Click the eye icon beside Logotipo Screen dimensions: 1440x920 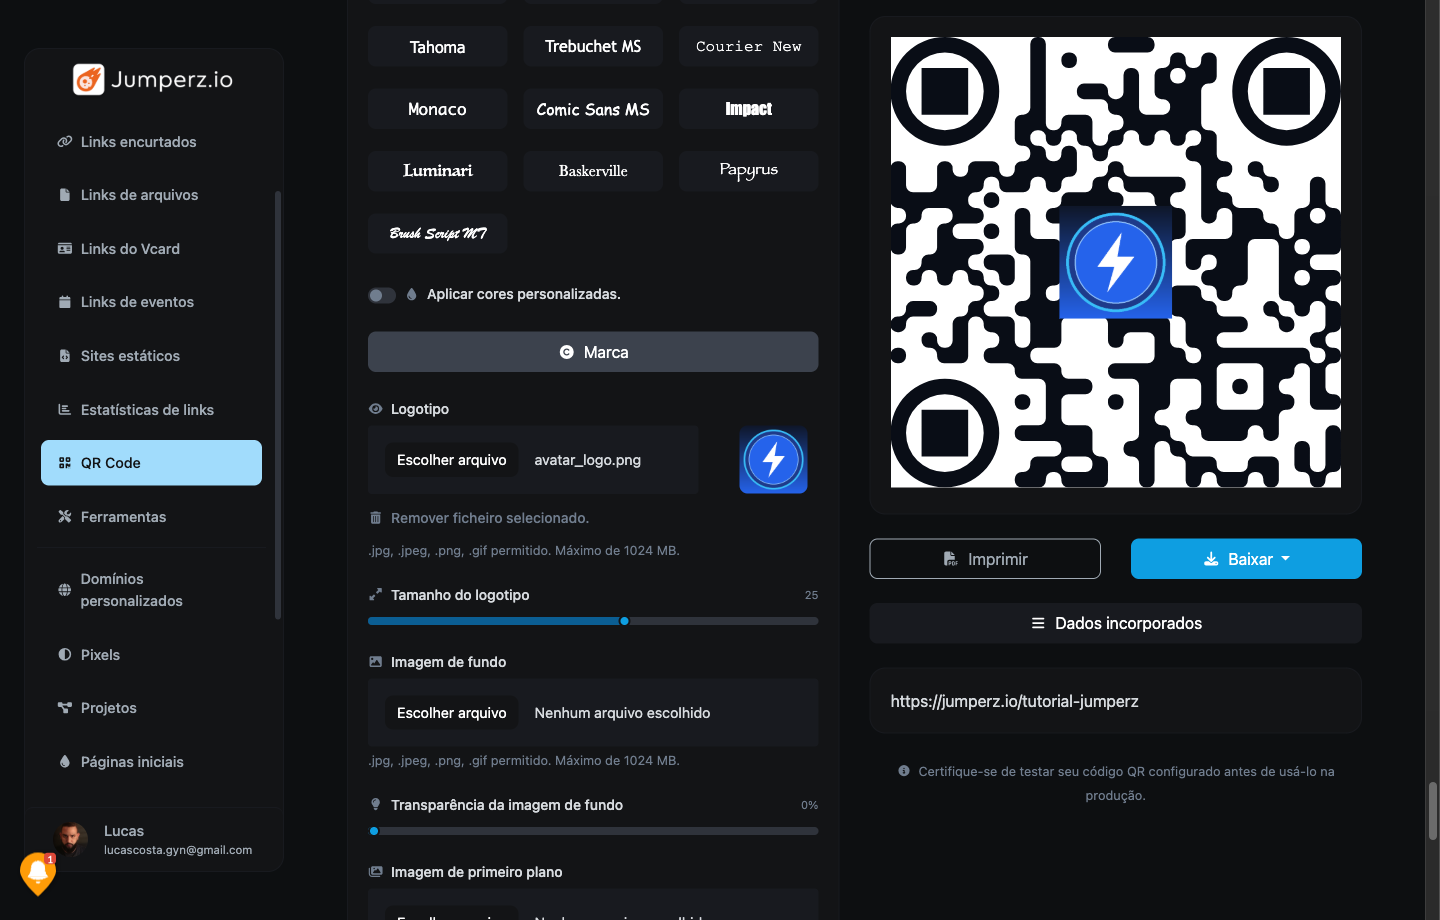pos(376,409)
